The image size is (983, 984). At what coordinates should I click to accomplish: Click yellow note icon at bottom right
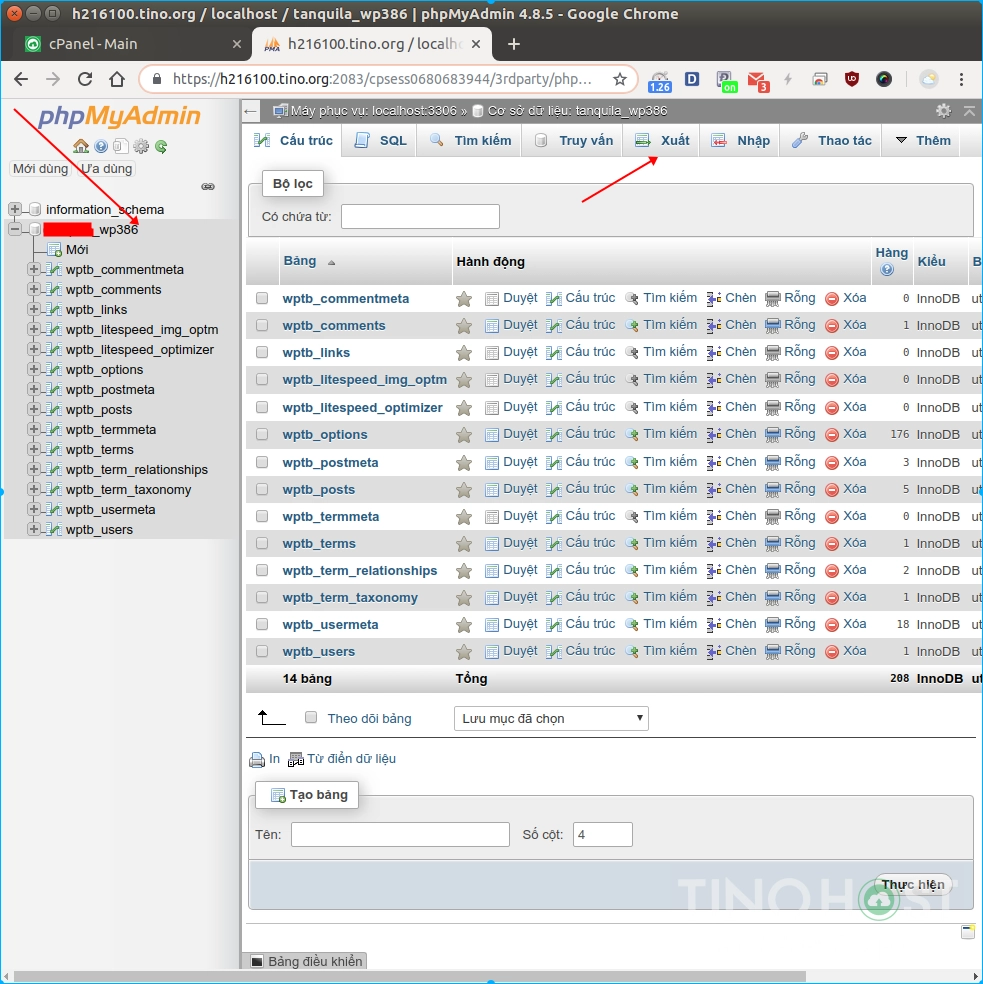tap(967, 931)
